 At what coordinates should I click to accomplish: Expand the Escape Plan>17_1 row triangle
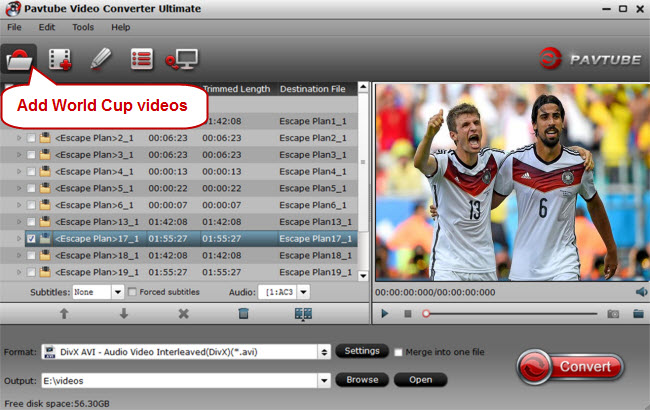19,238
